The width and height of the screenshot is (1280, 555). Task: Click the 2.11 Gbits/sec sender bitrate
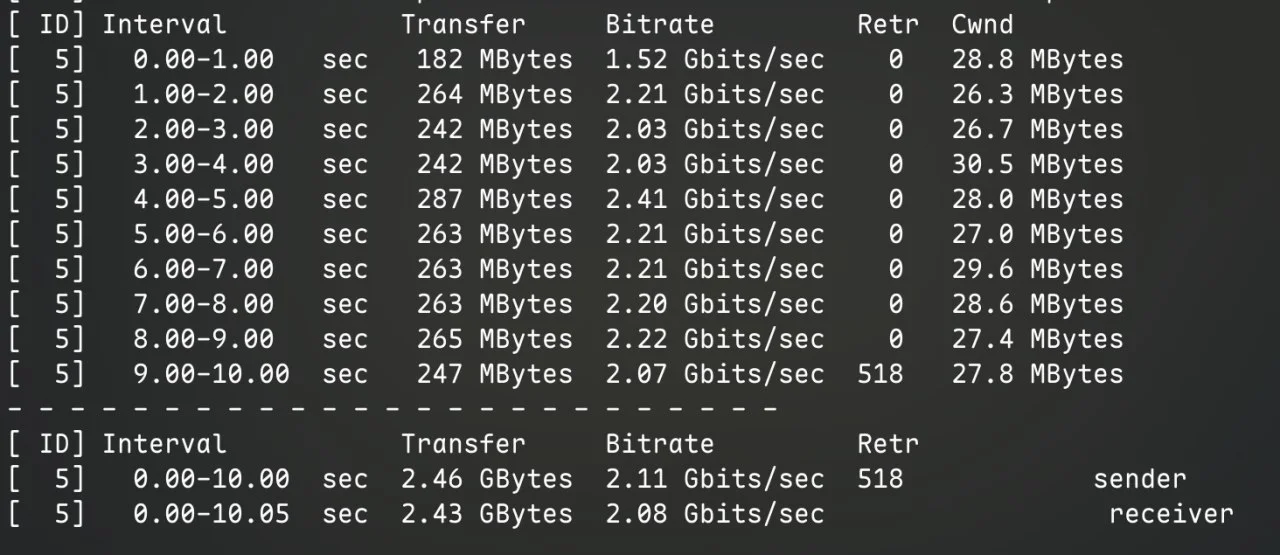click(714, 479)
